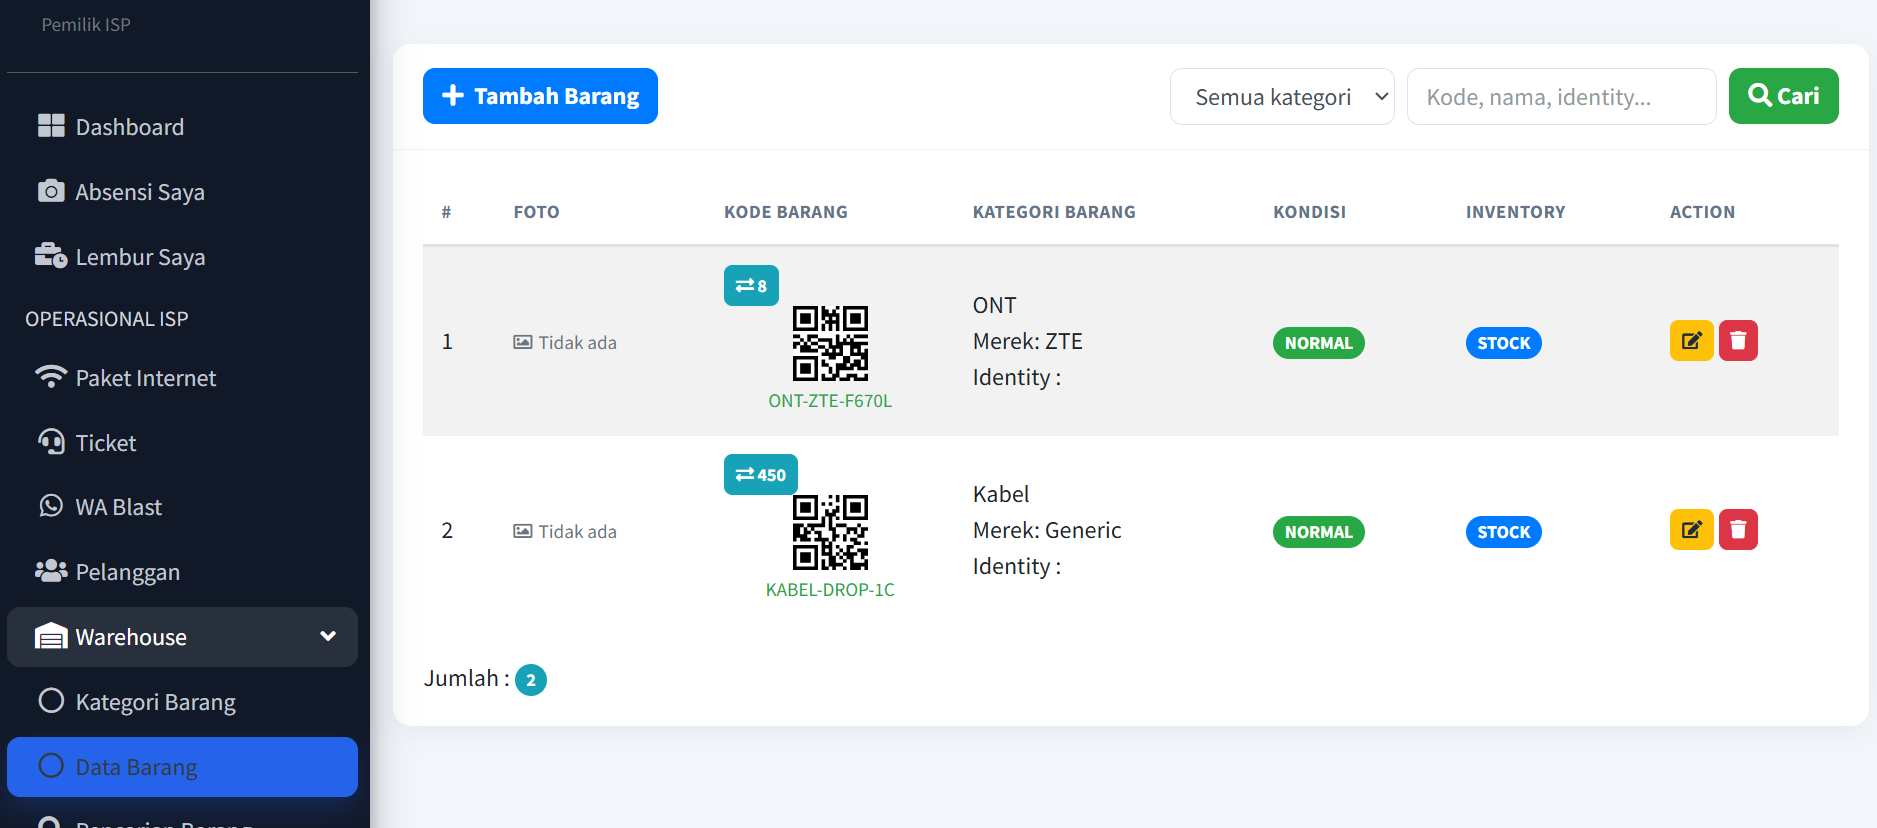Click the Paket Internet wifi icon
Image resolution: width=1877 pixels, height=828 pixels.
[51, 377]
